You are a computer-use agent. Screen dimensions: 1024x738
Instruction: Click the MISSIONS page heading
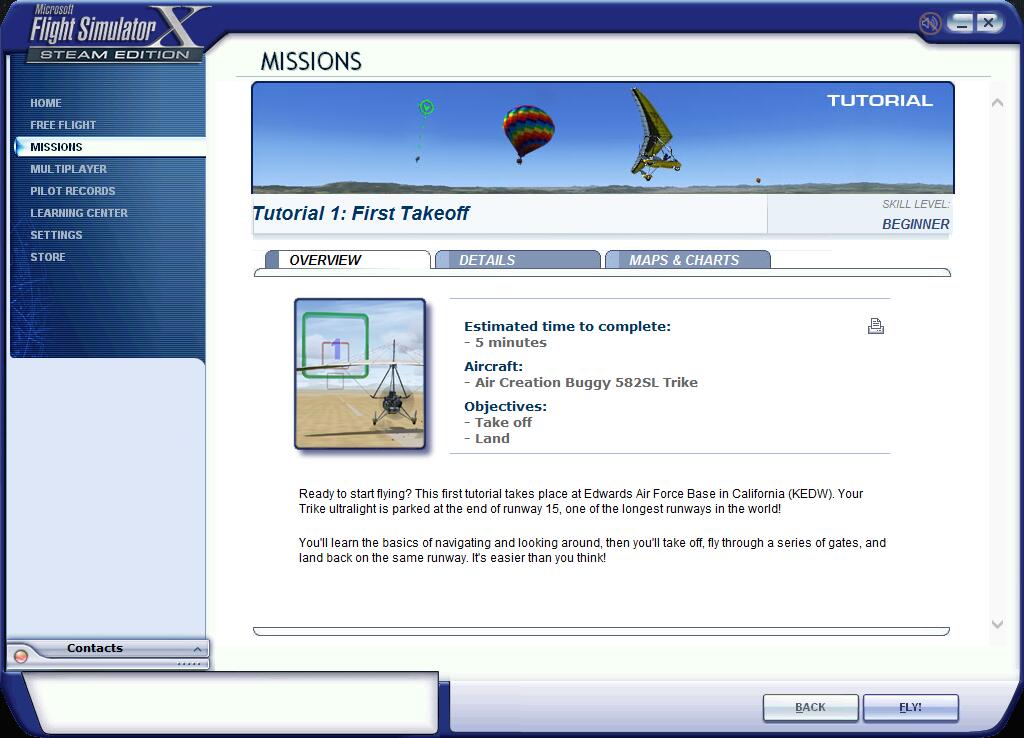point(311,61)
